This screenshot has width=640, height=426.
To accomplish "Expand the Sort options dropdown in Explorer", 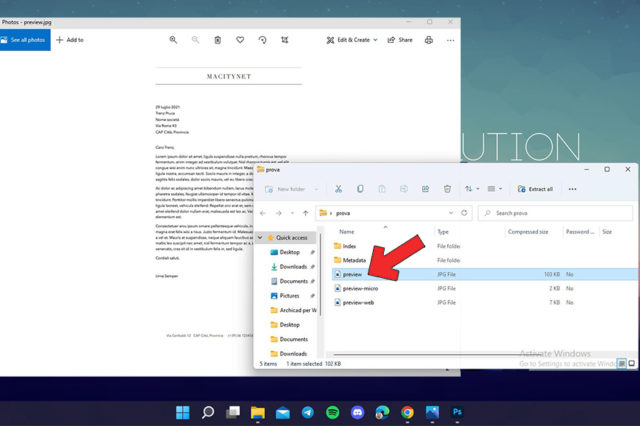I will click(473, 188).
